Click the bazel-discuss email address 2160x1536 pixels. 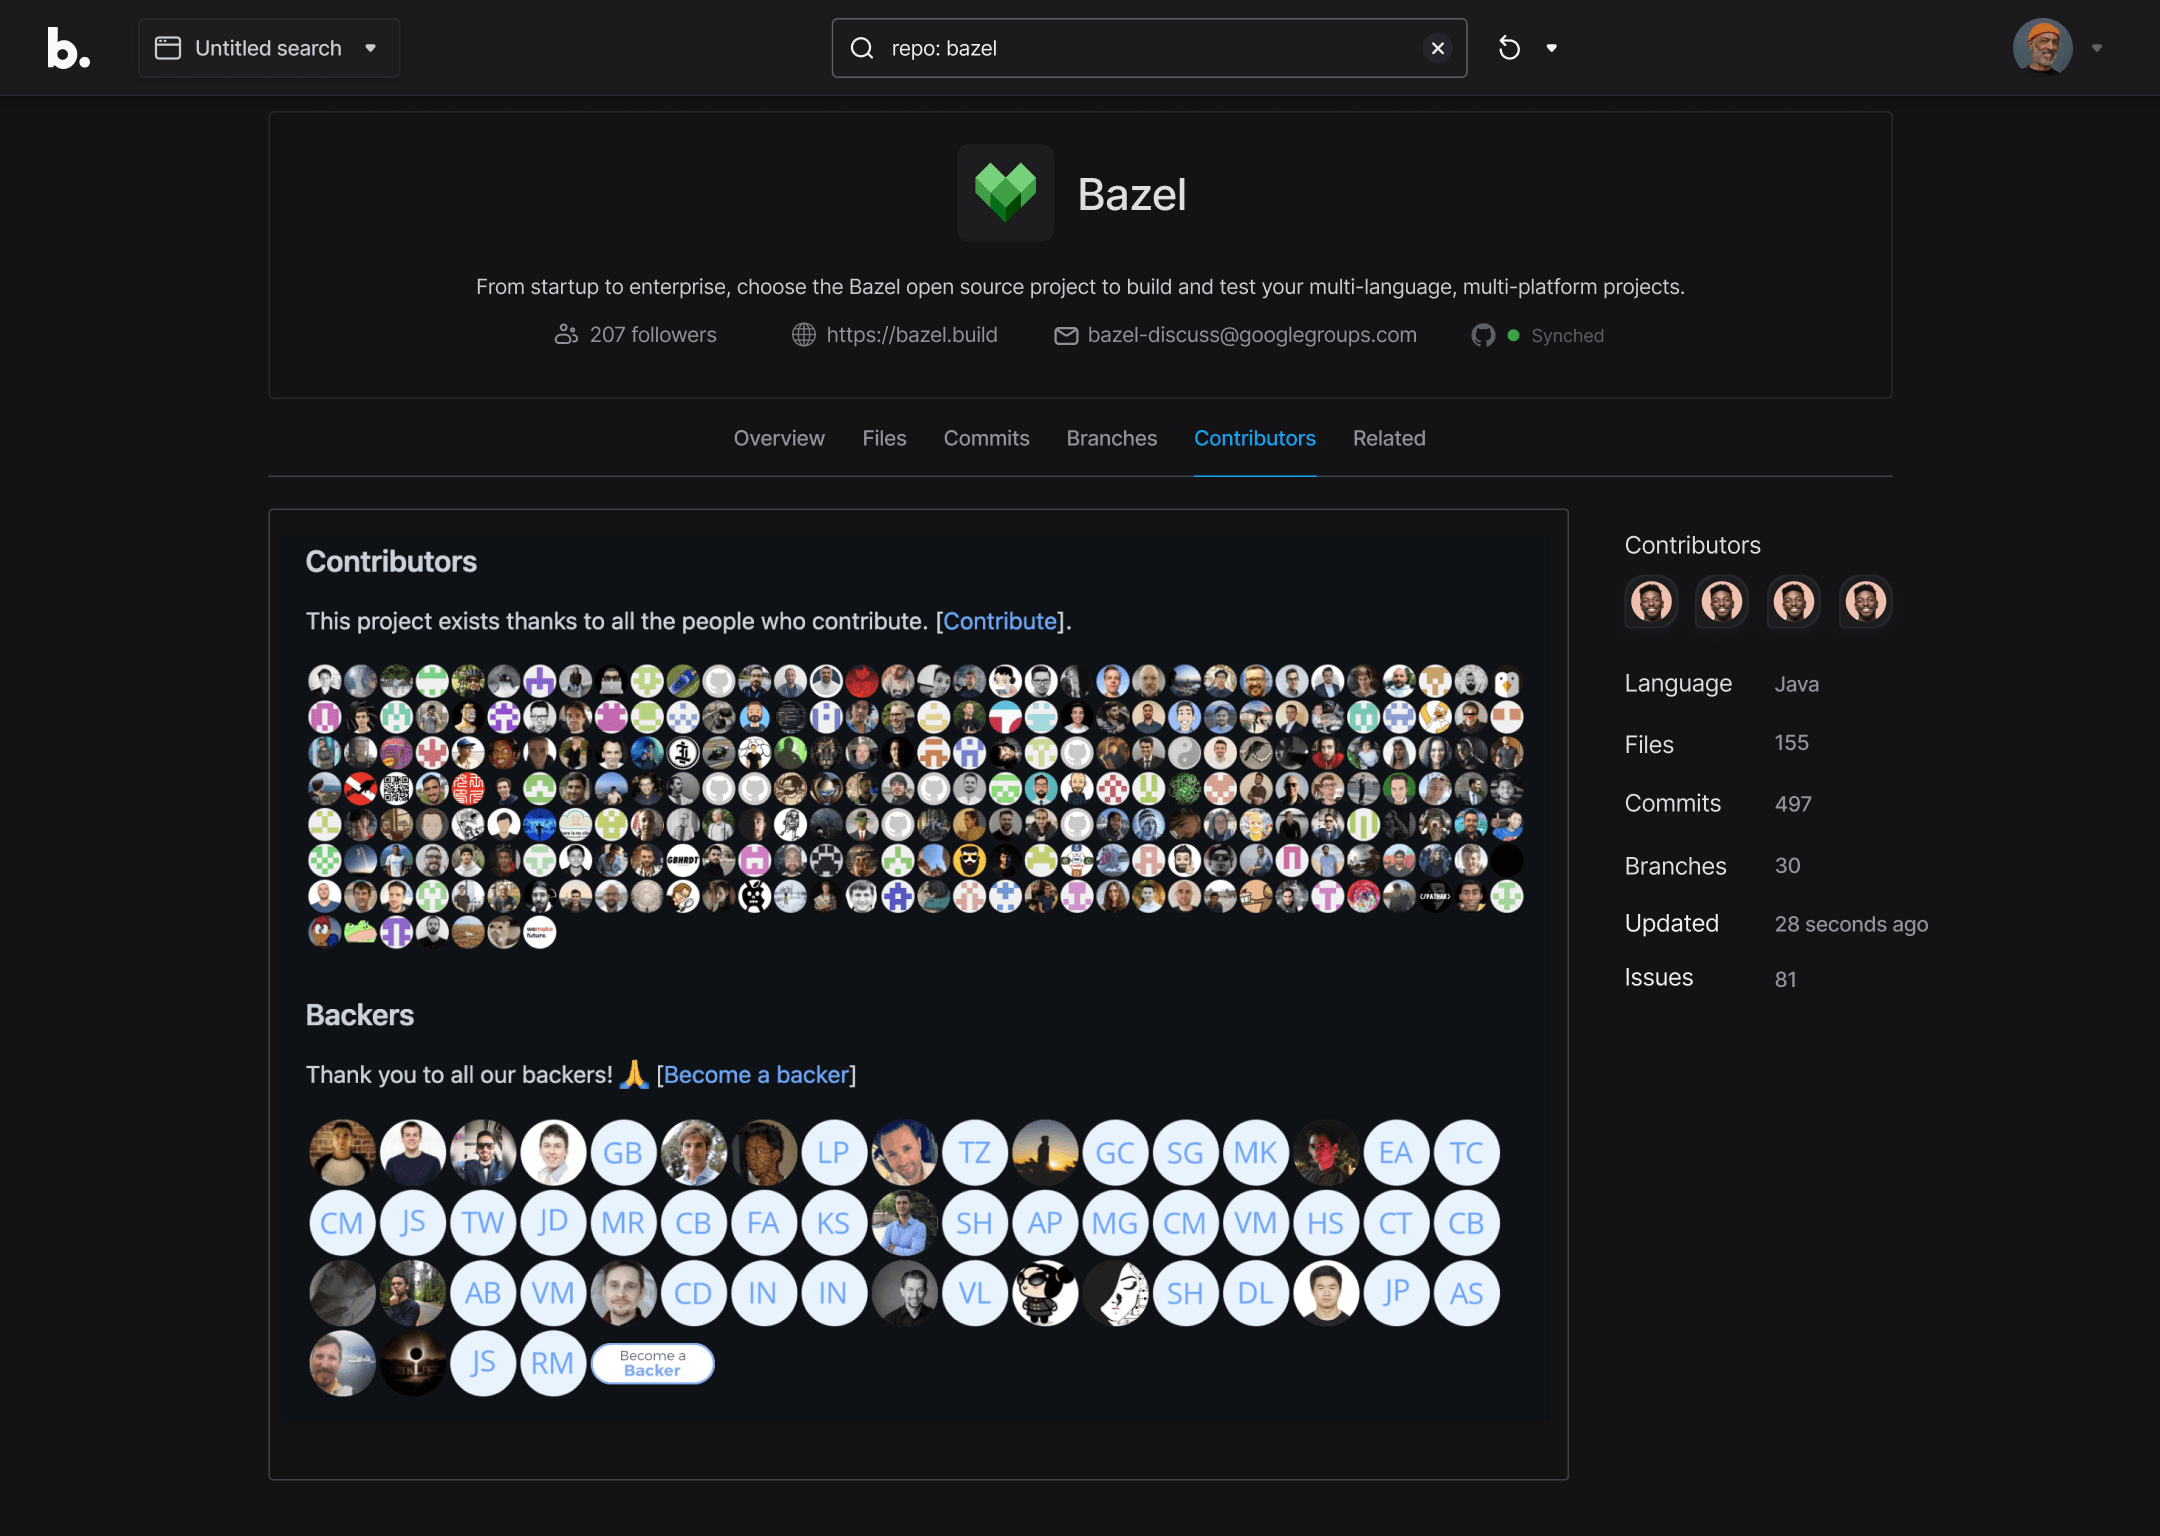(x=1252, y=335)
